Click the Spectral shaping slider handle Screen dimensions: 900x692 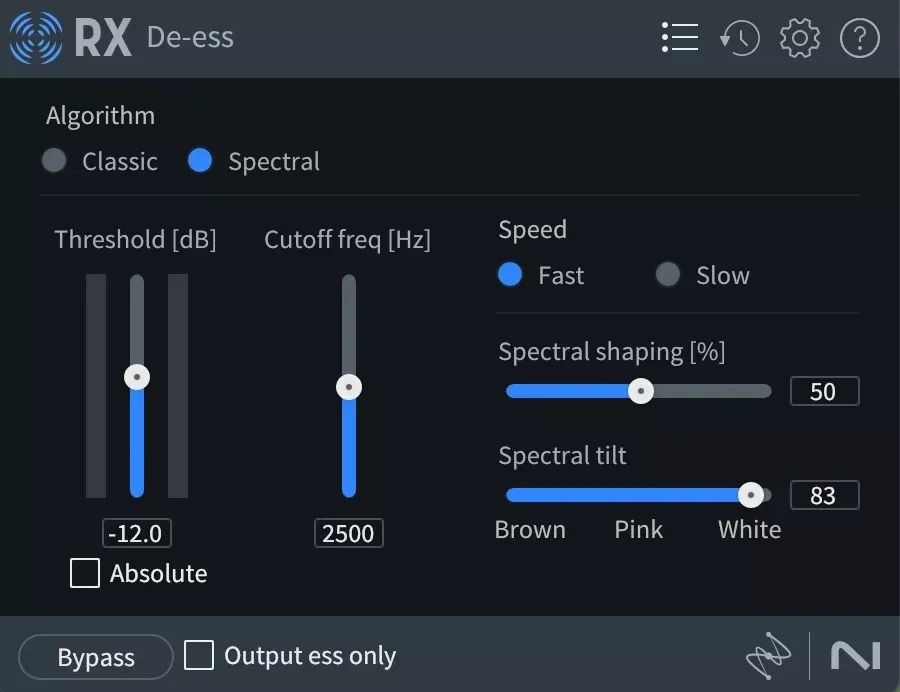641,391
